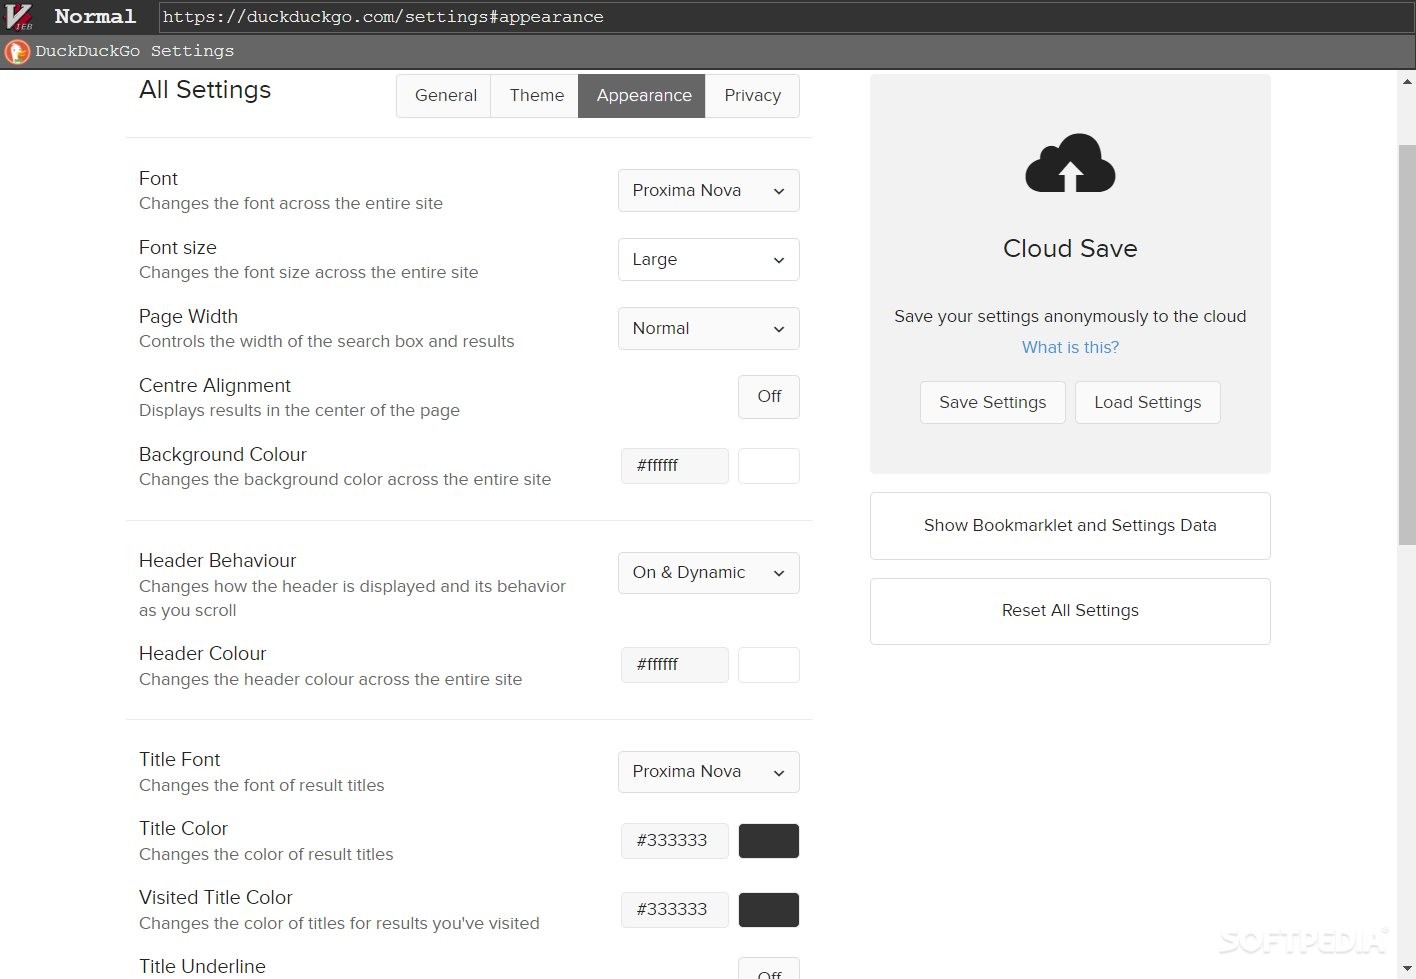Click the URL address bar
The height and width of the screenshot is (979, 1416).
785,17
